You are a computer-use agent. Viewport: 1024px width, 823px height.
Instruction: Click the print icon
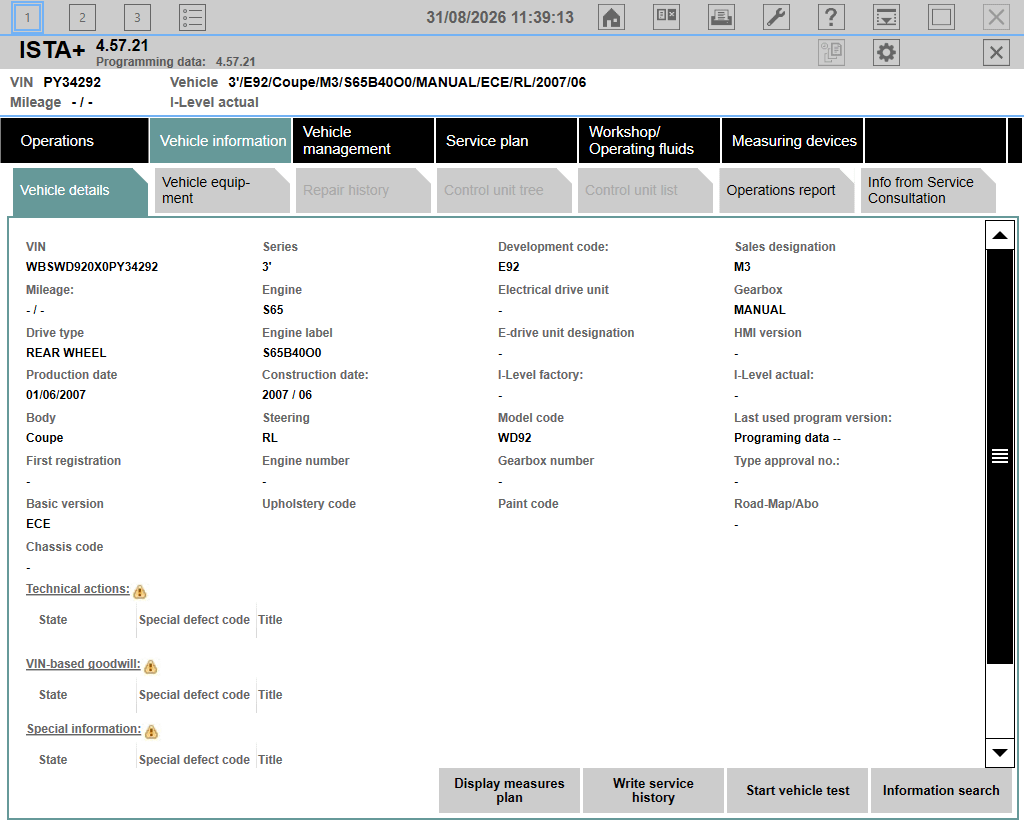tap(722, 18)
